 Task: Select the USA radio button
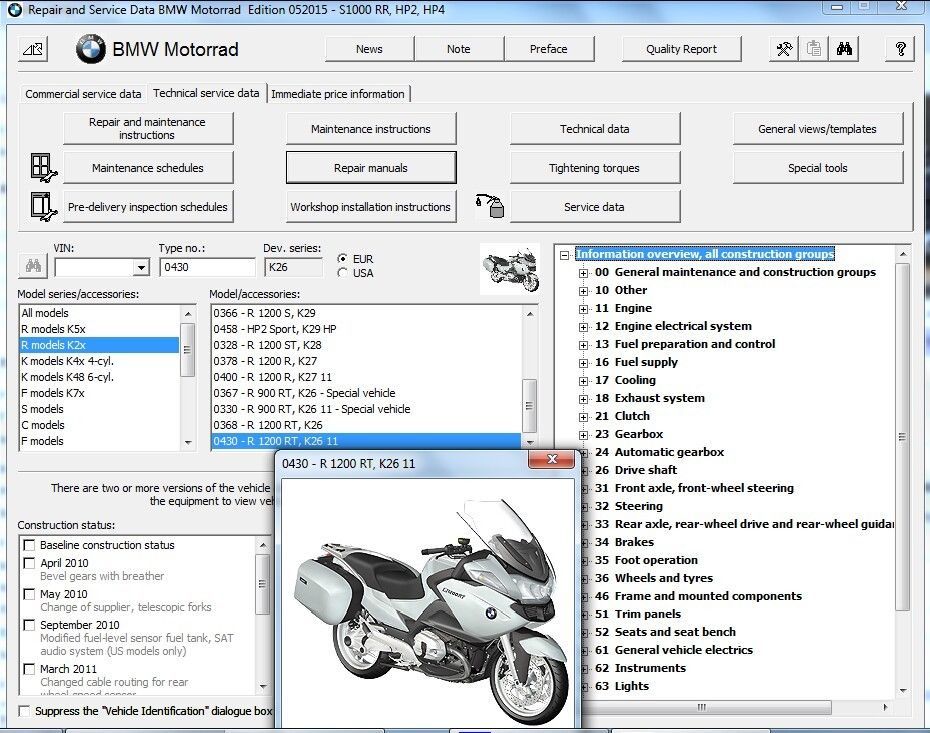pyautogui.click(x=342, y=273)
